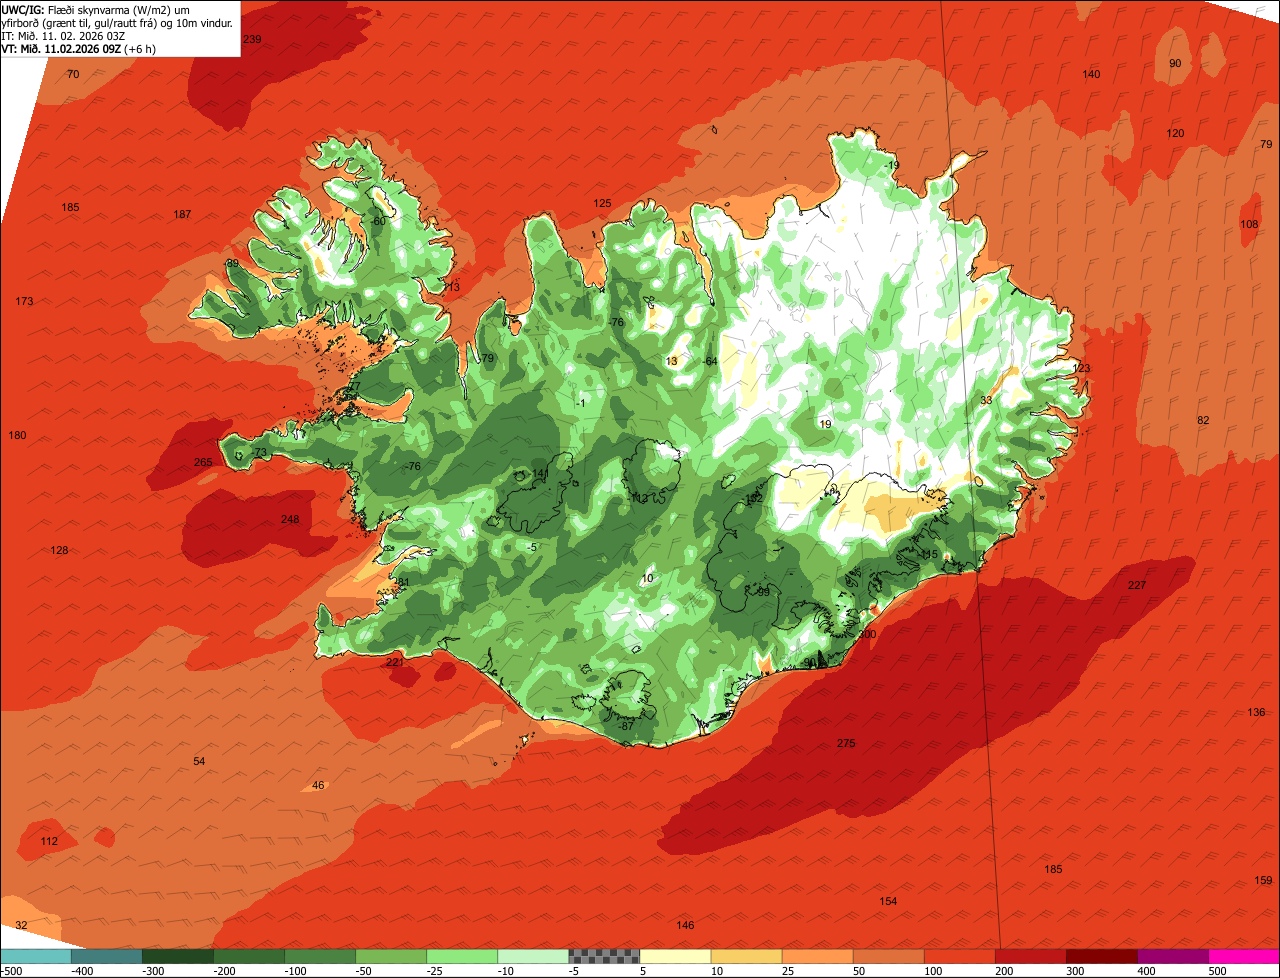Screen dimensions: 1280x978
Task: Click the flux value 239 at the top
Action: pos(252,39)
